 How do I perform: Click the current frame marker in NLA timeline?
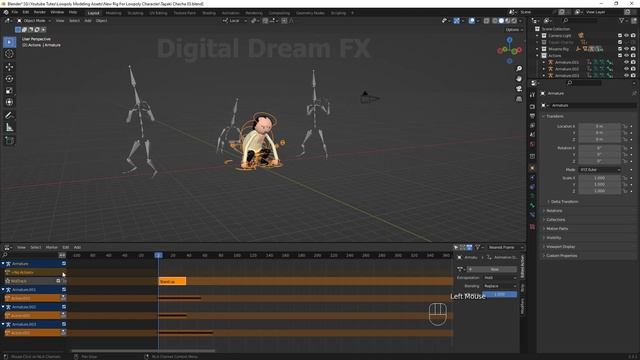point(158,255)
